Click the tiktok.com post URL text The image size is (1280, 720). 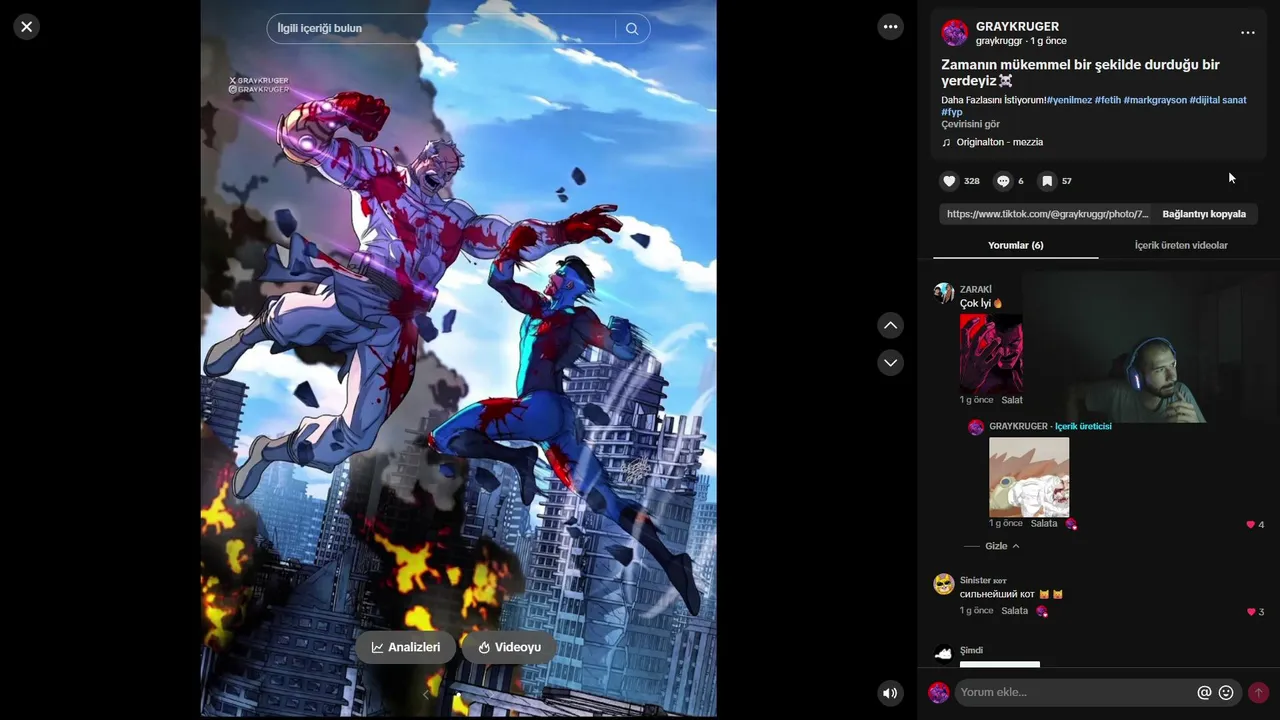click(1047, 214)
